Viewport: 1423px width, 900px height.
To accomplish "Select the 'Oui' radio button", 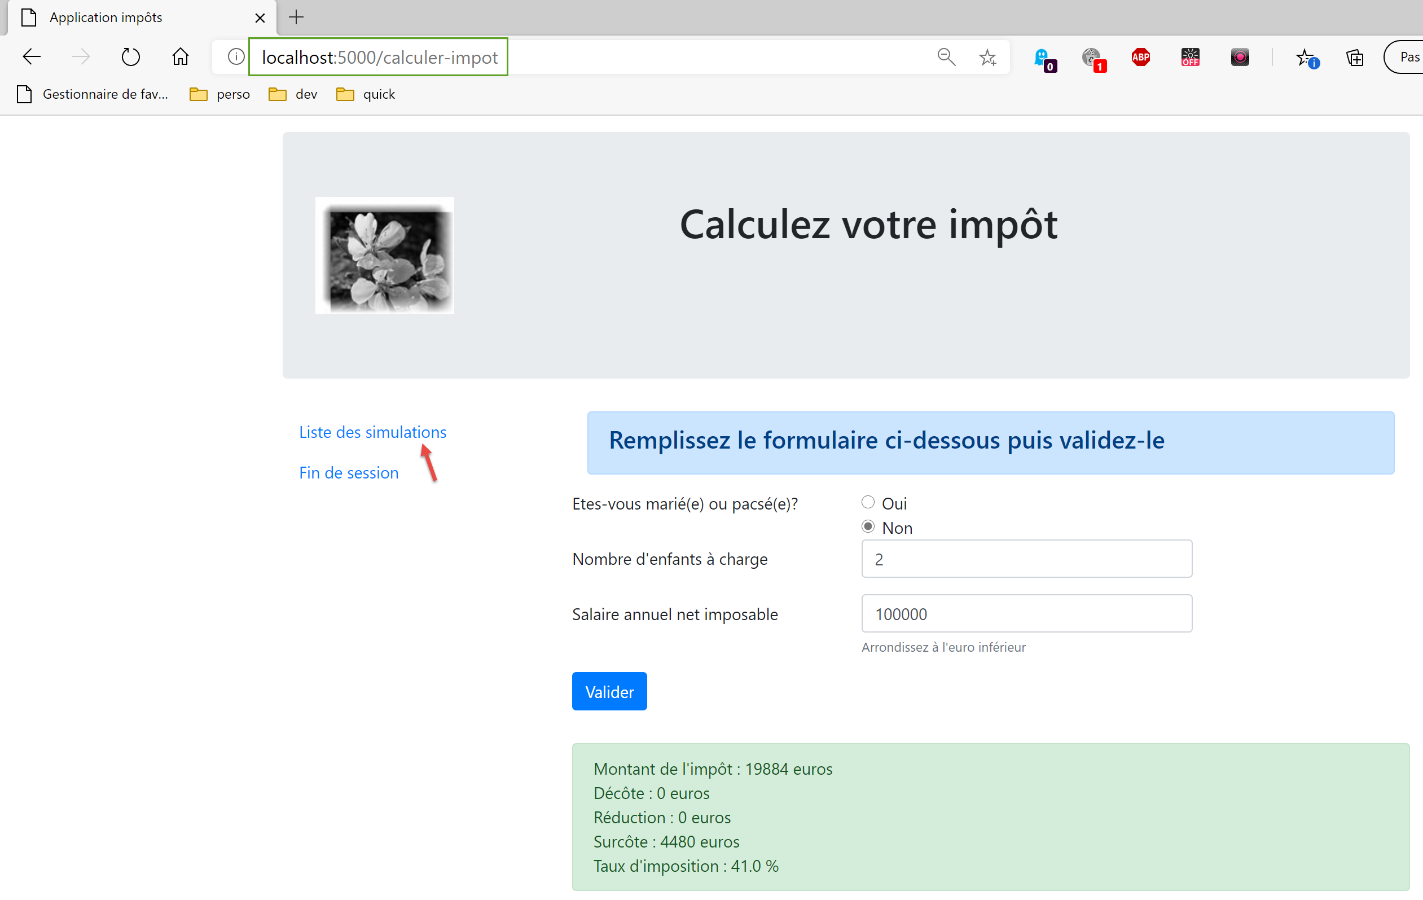I will [x=868, y=503].
